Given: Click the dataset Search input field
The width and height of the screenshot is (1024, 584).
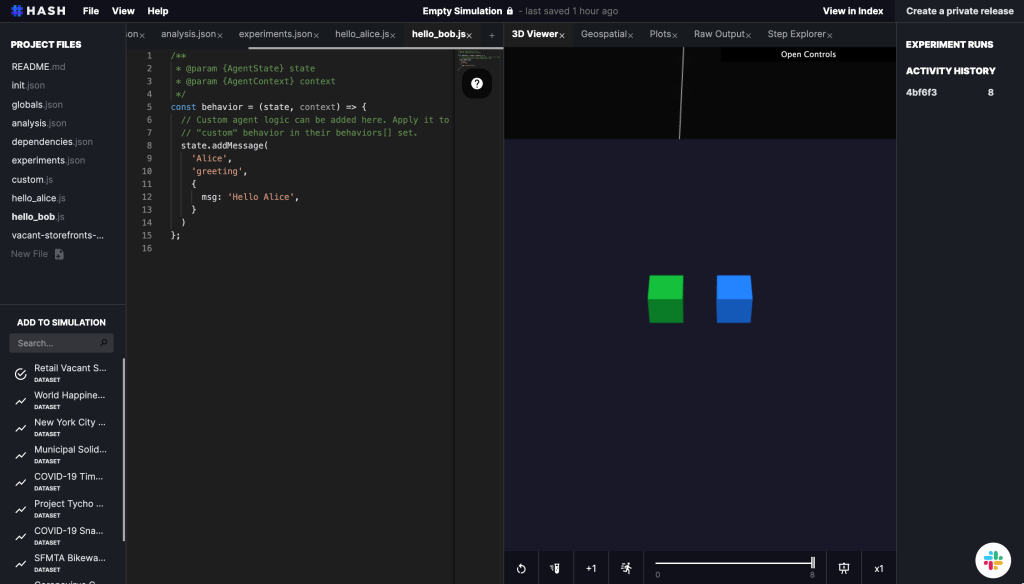Looking at the screenshot, I should coord(55,343).
